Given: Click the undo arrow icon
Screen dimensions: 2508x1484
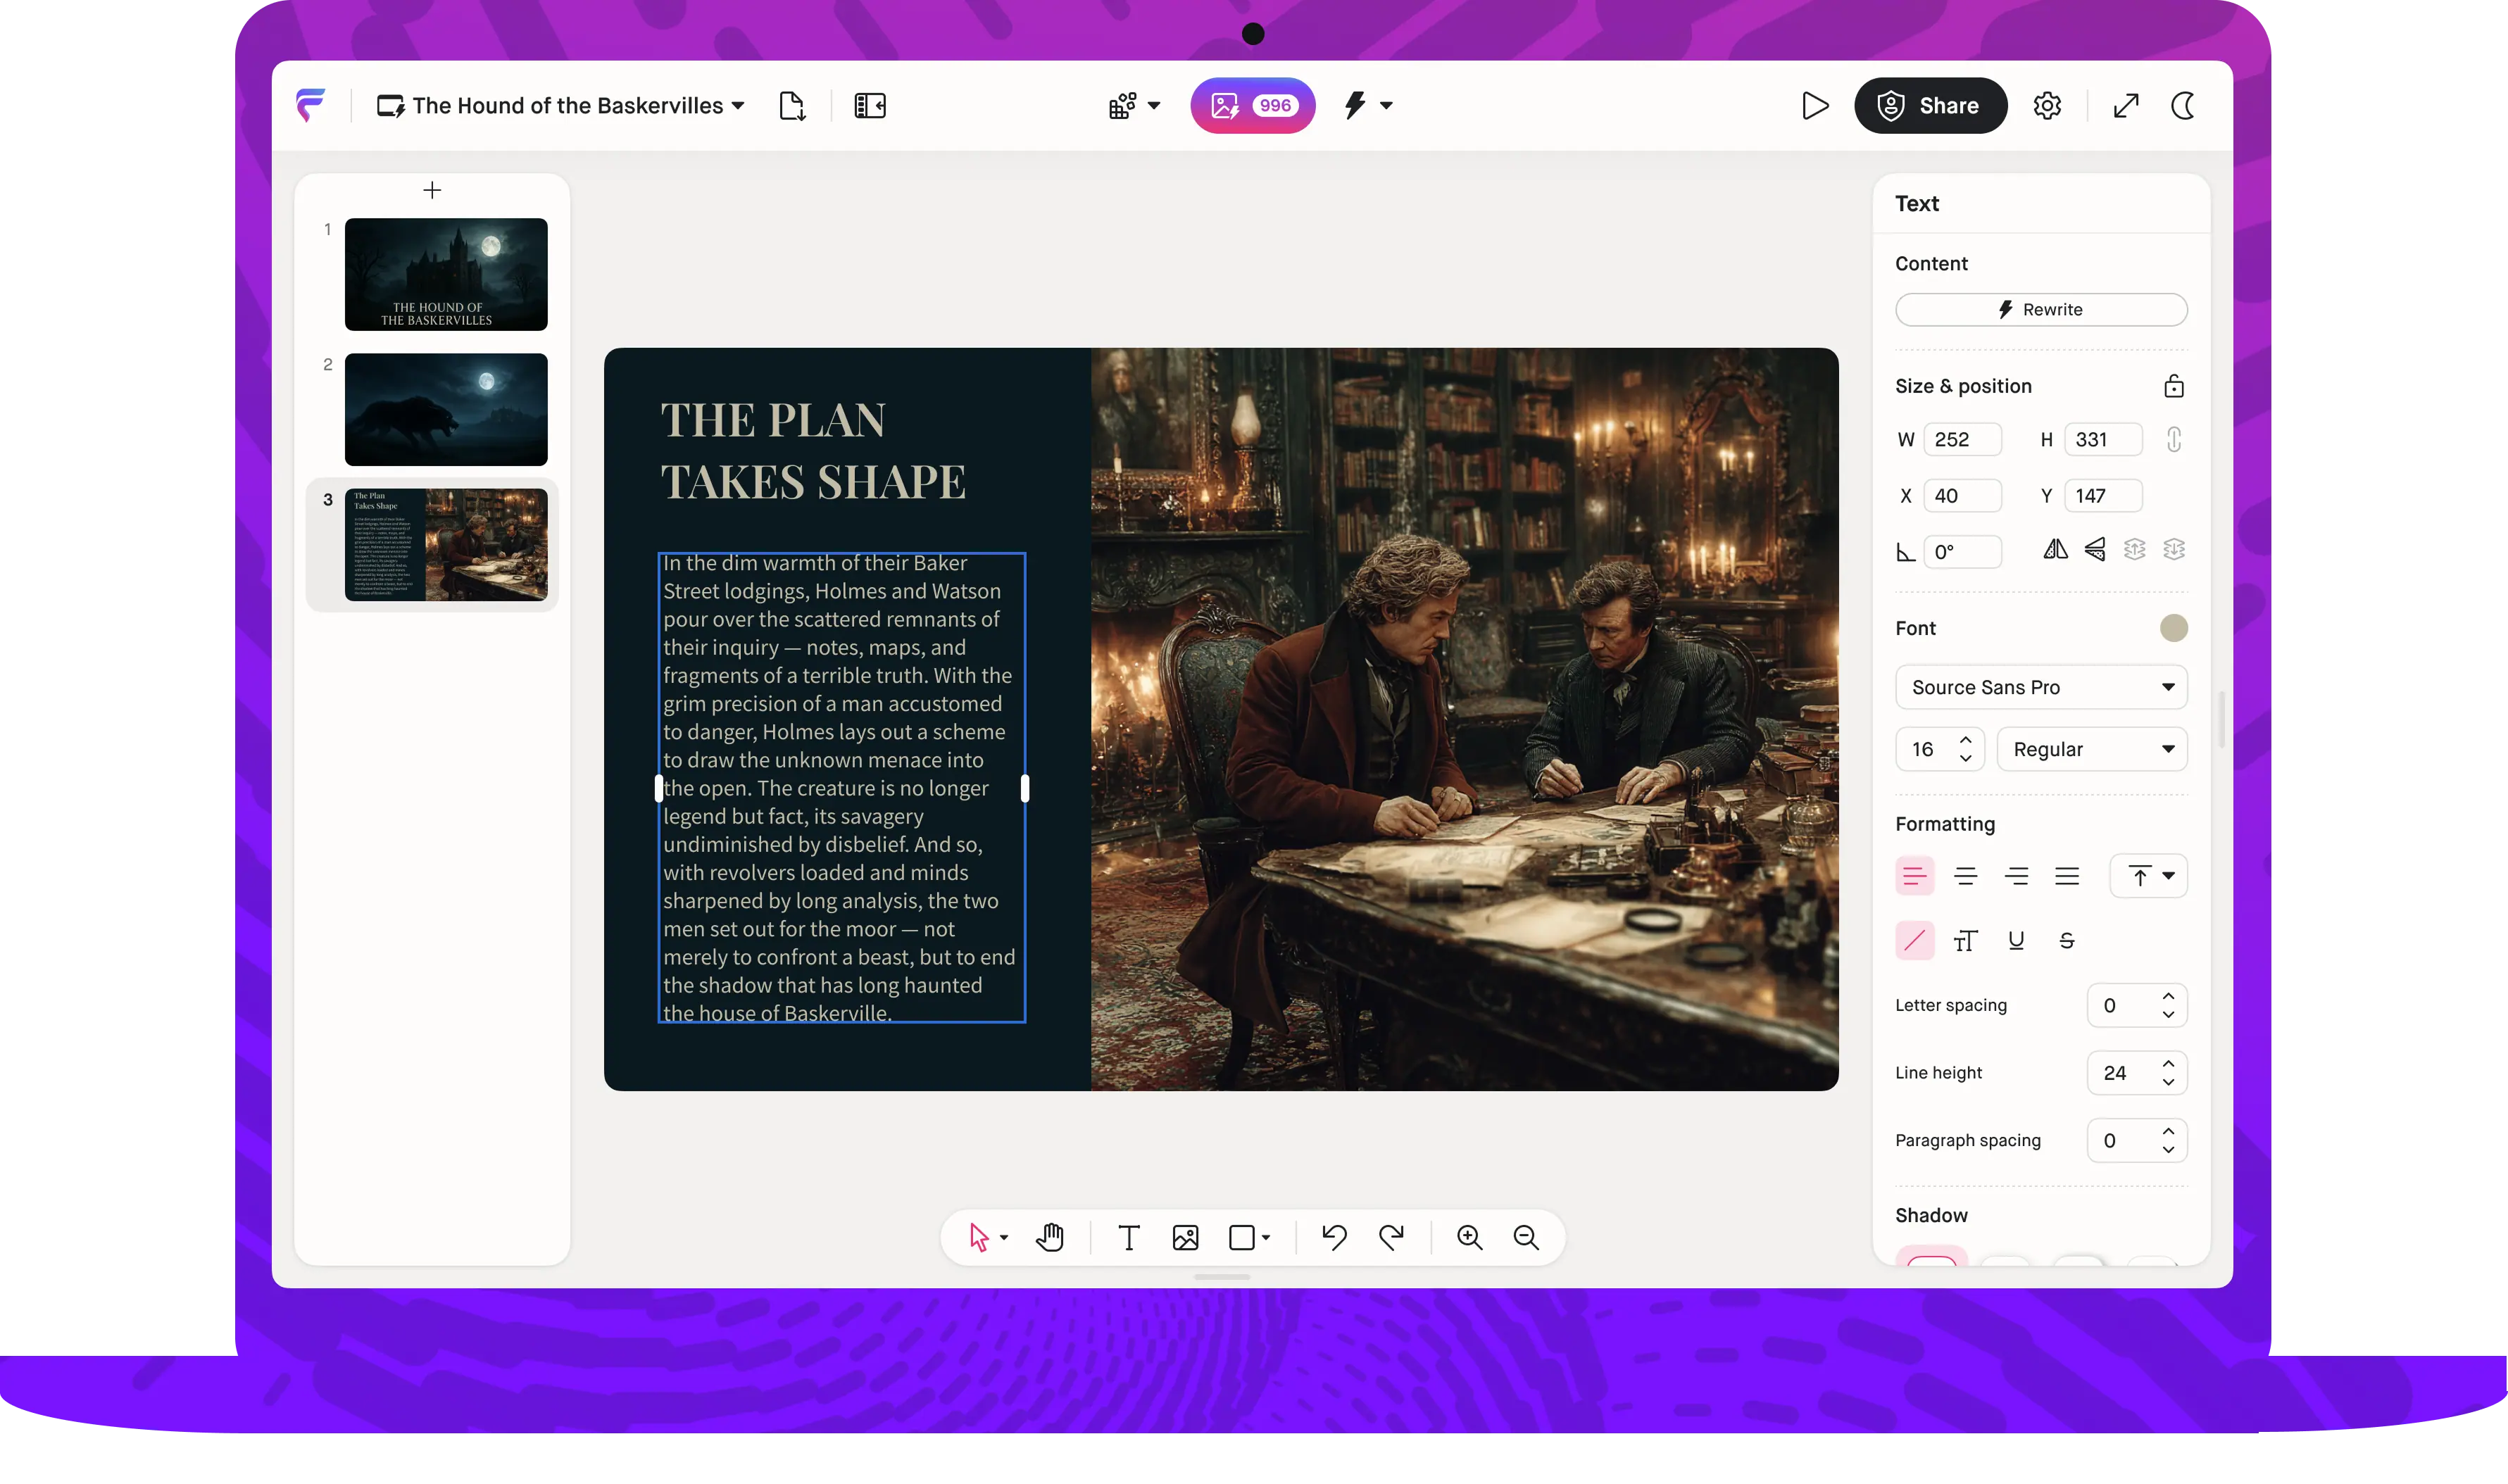Looking at the screenshot, I should pyautogui.click(x=1334, y=1238).
